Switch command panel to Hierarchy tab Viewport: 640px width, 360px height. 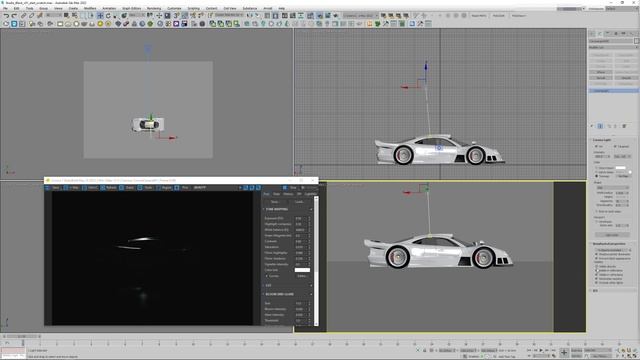point(607,33)
